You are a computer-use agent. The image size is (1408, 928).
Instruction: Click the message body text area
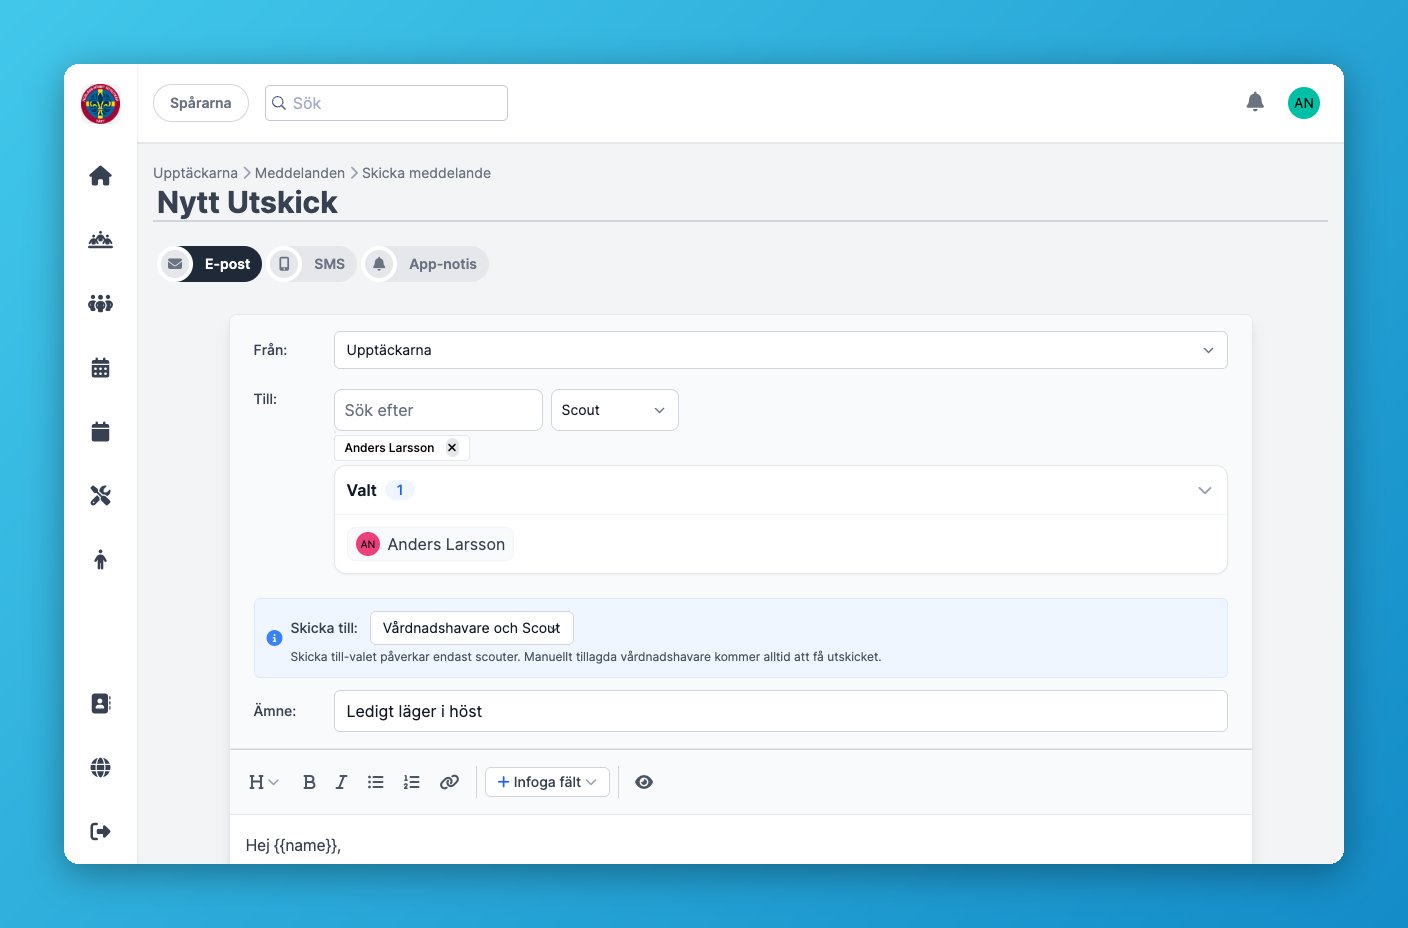[x=741, y=840]
